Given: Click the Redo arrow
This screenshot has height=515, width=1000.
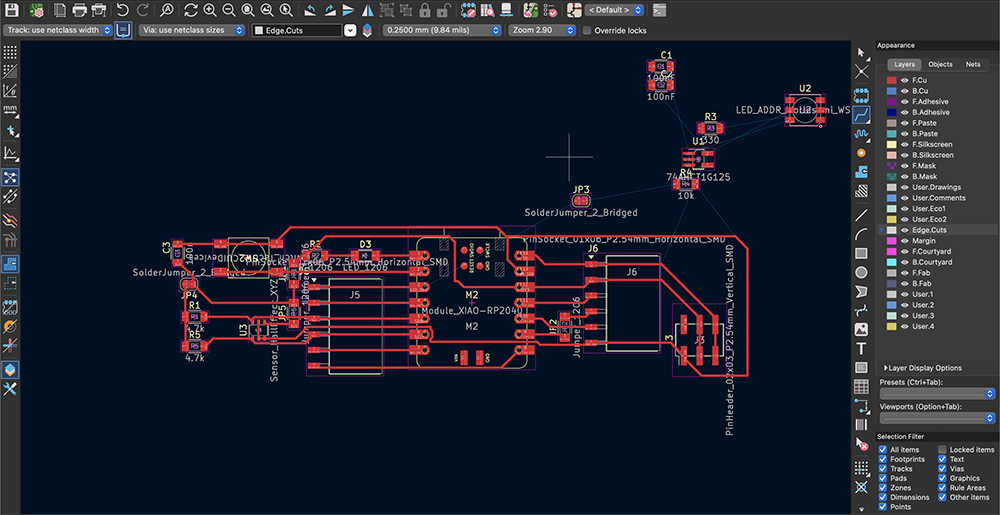Looking at the screenshot, I should (143, 10).
